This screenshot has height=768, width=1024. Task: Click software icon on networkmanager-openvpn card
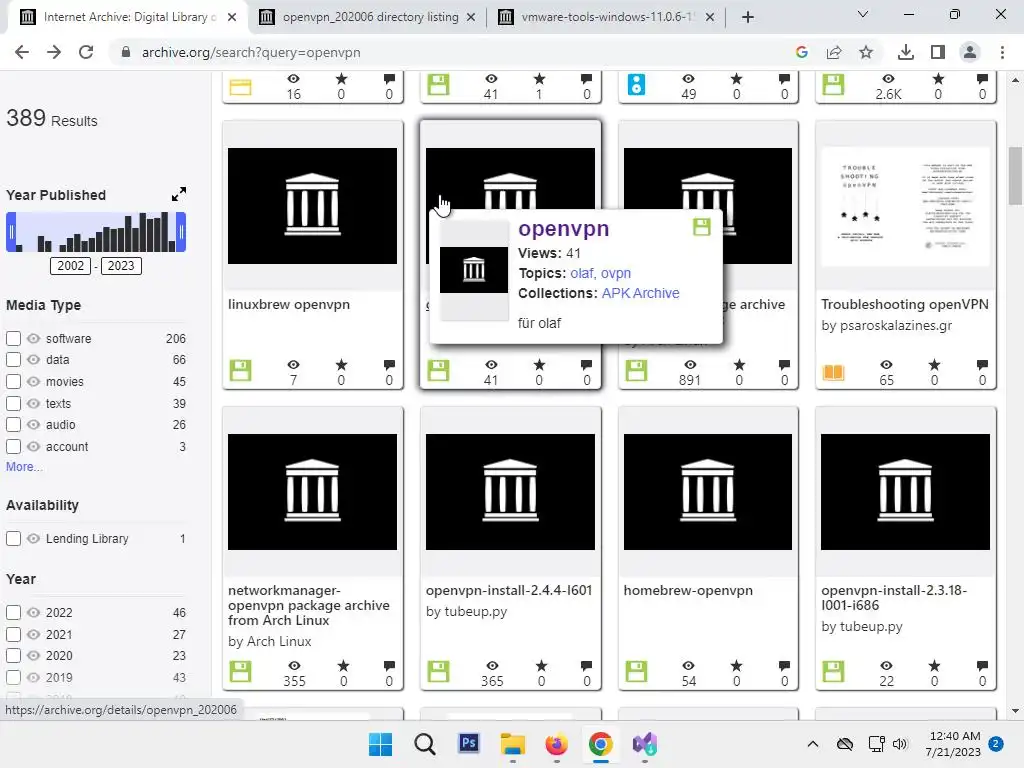tap(240, 671)
